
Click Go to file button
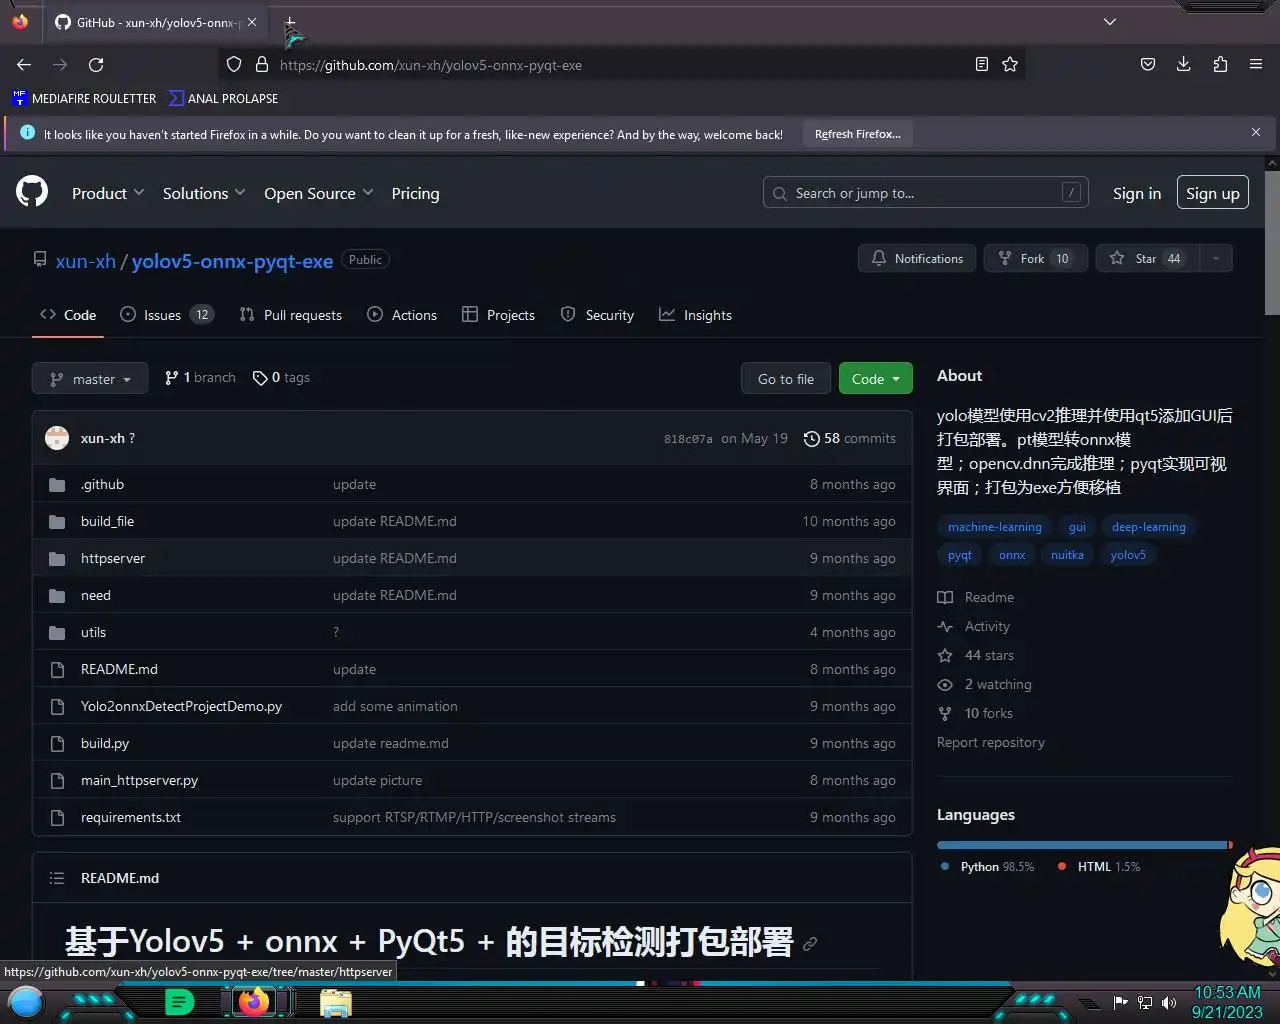point(786,379)
